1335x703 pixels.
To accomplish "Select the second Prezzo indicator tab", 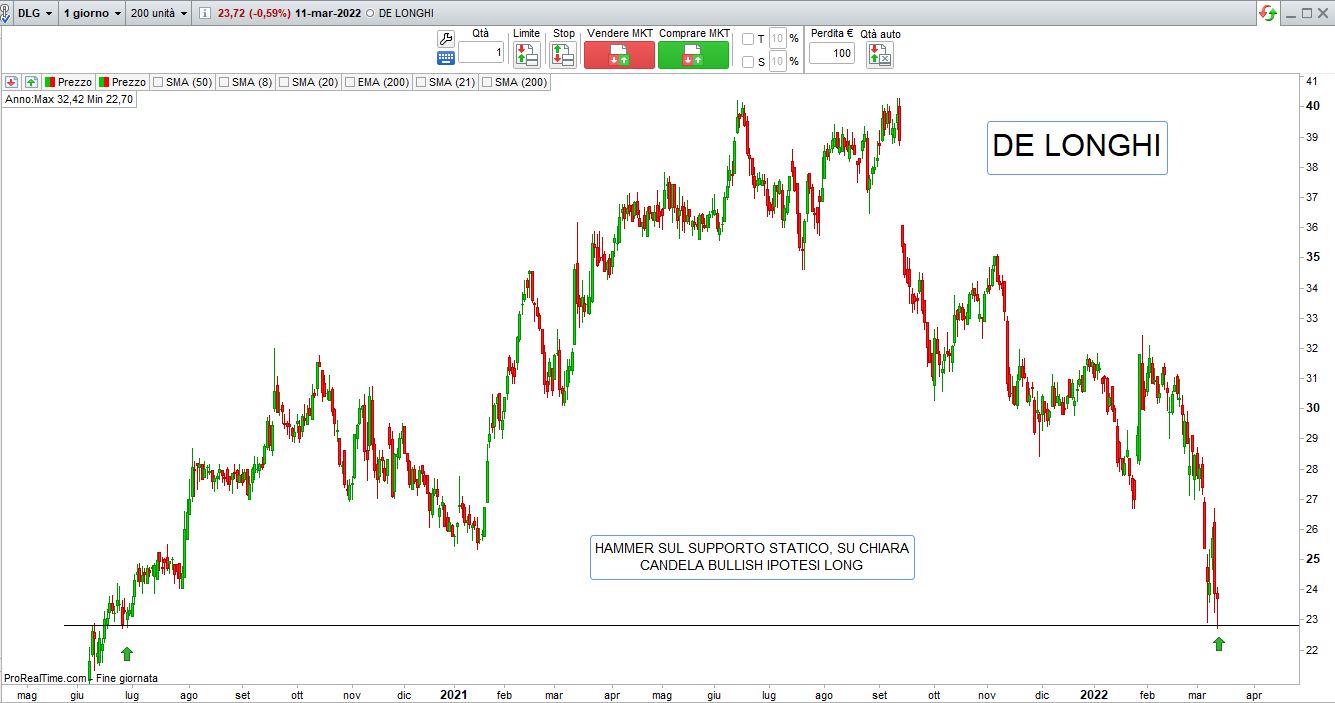I will pyautogui.click(x=122, y=82).
